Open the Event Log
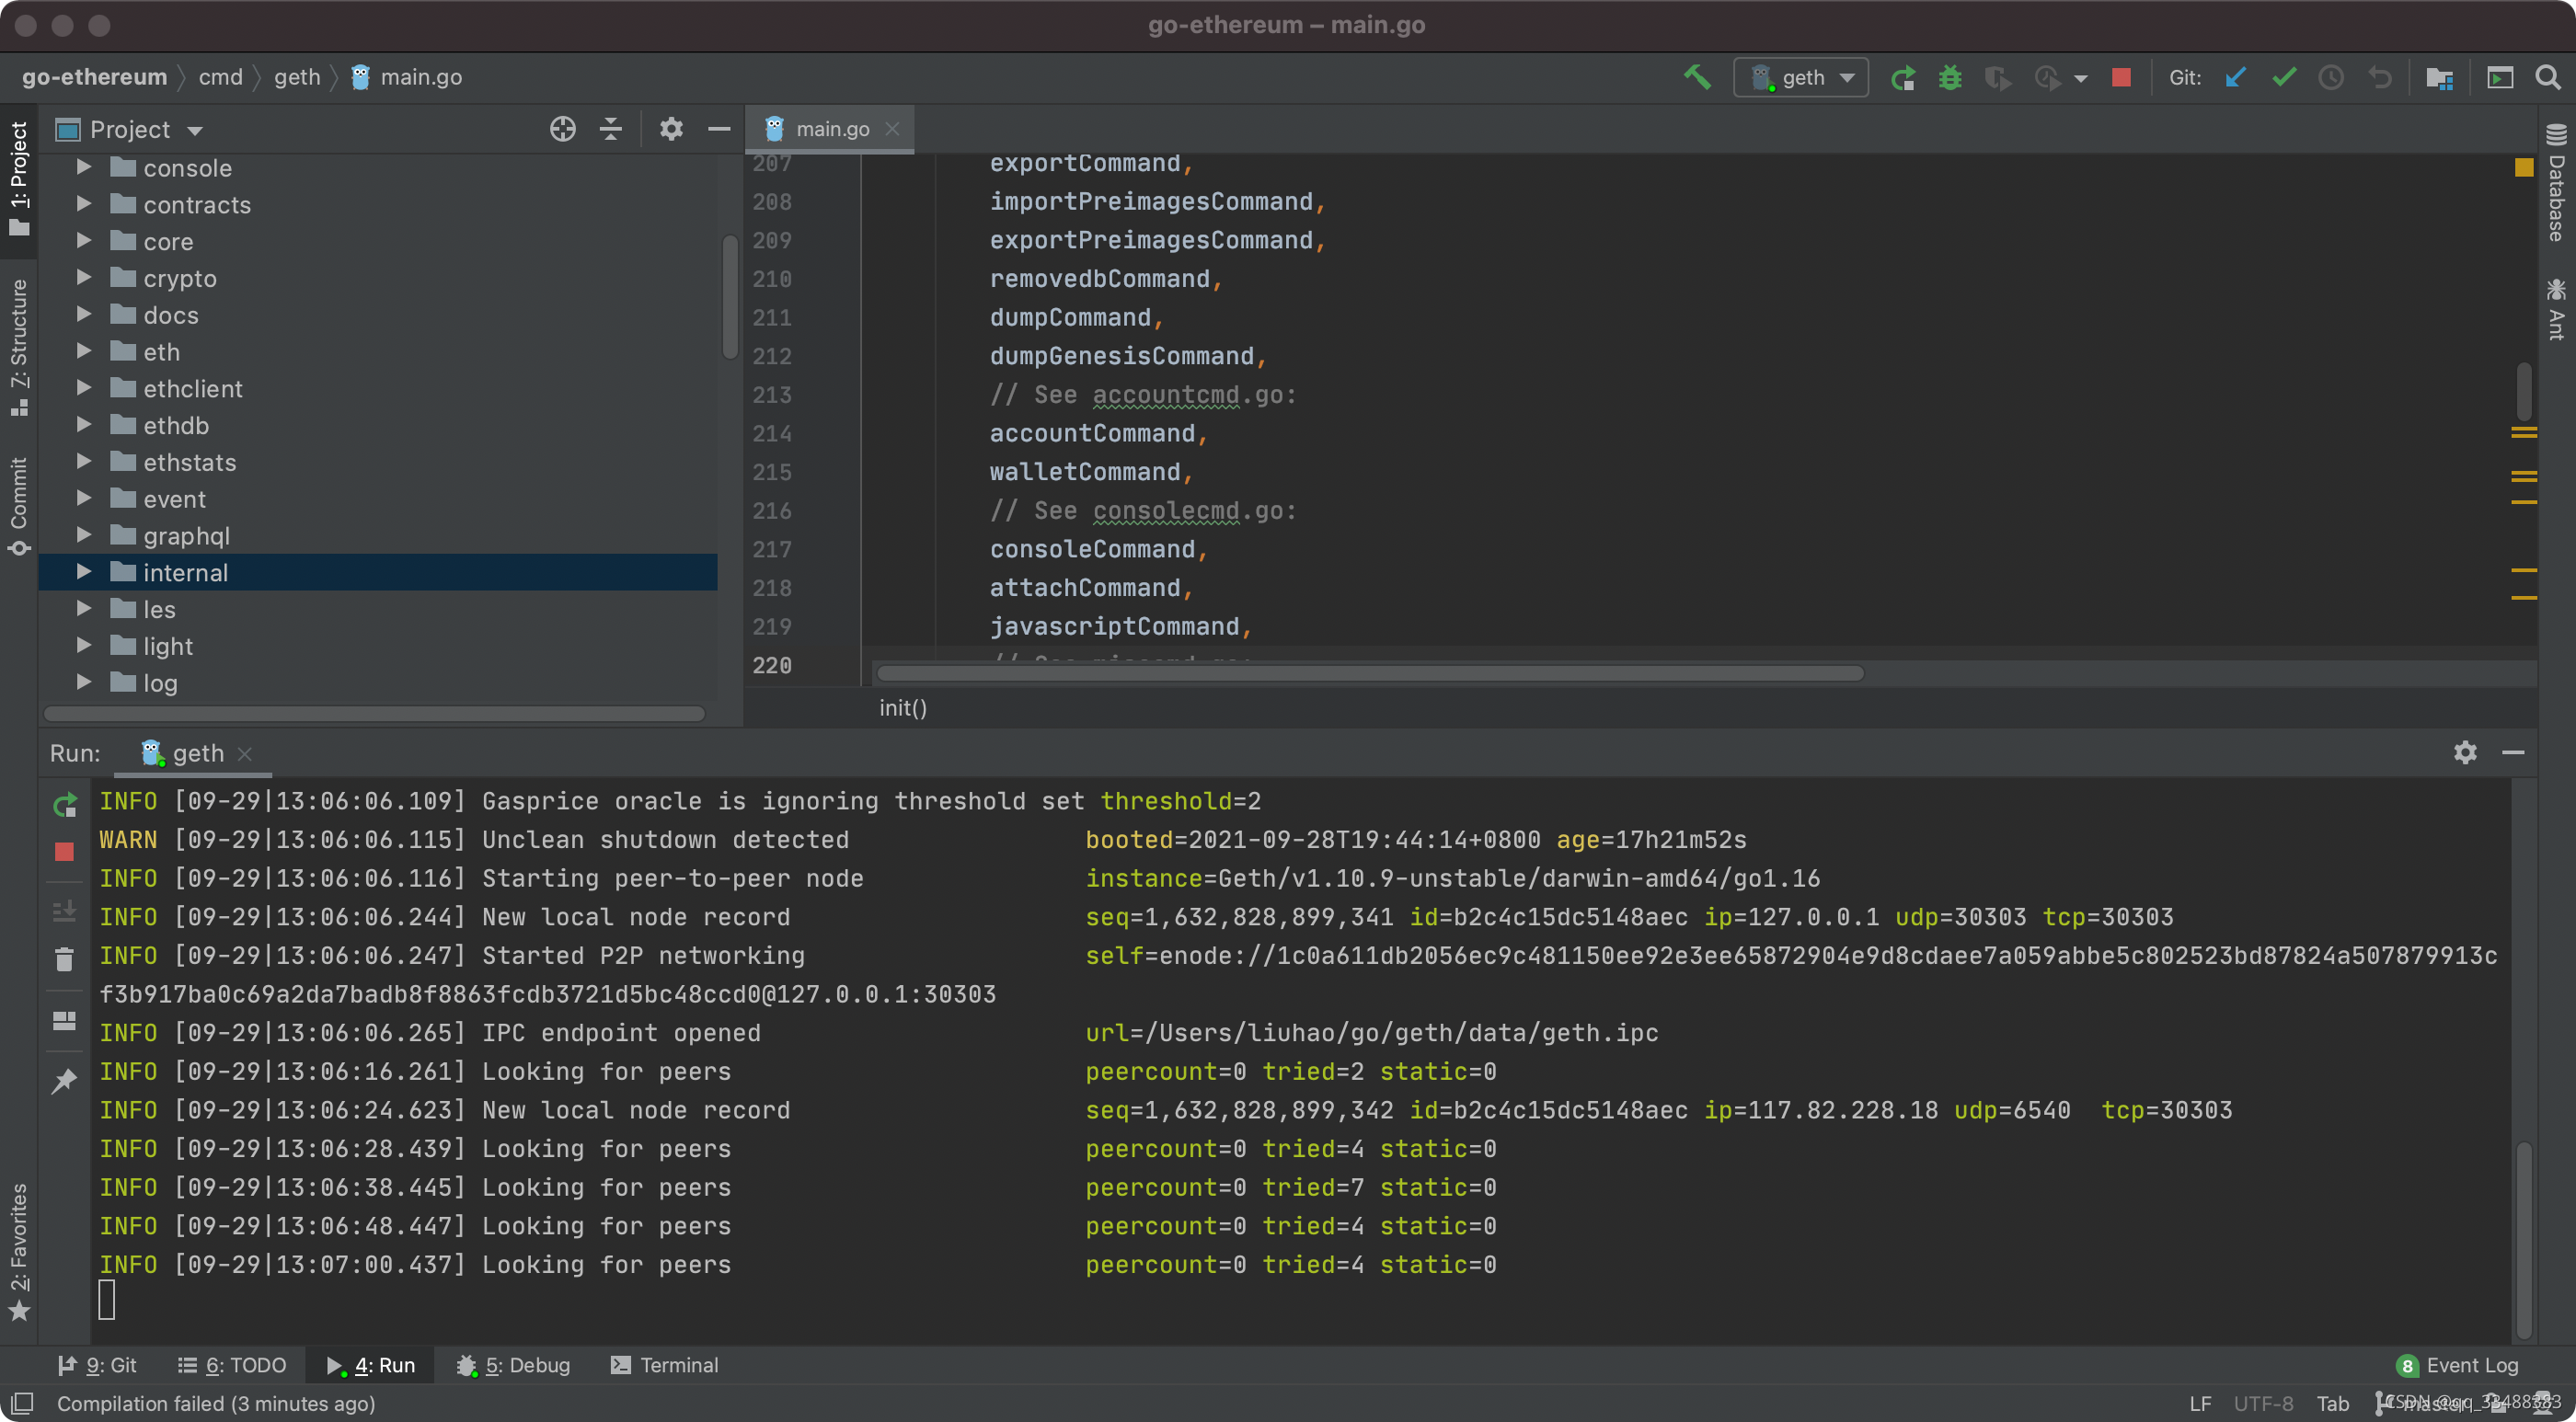 pyautogui.click(x=2458, y=1365)
